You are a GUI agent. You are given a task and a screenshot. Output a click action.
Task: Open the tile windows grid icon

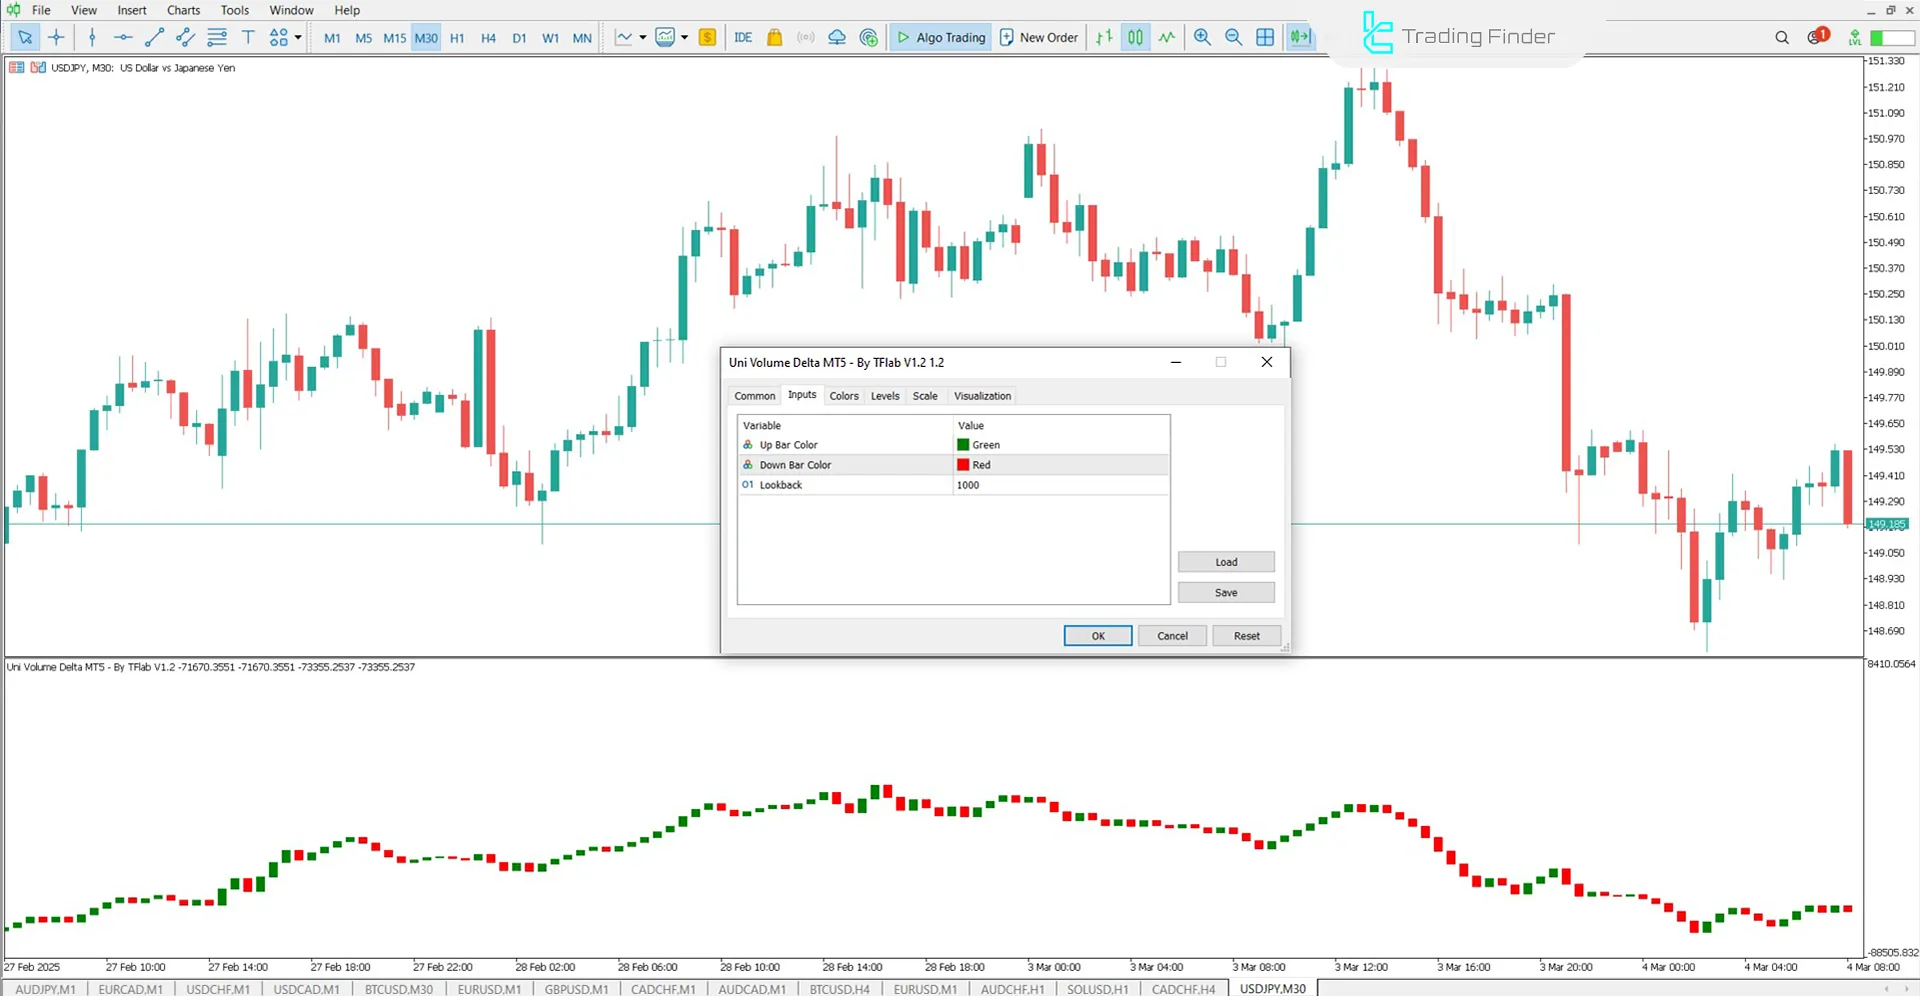click(x=1264, y=37)
